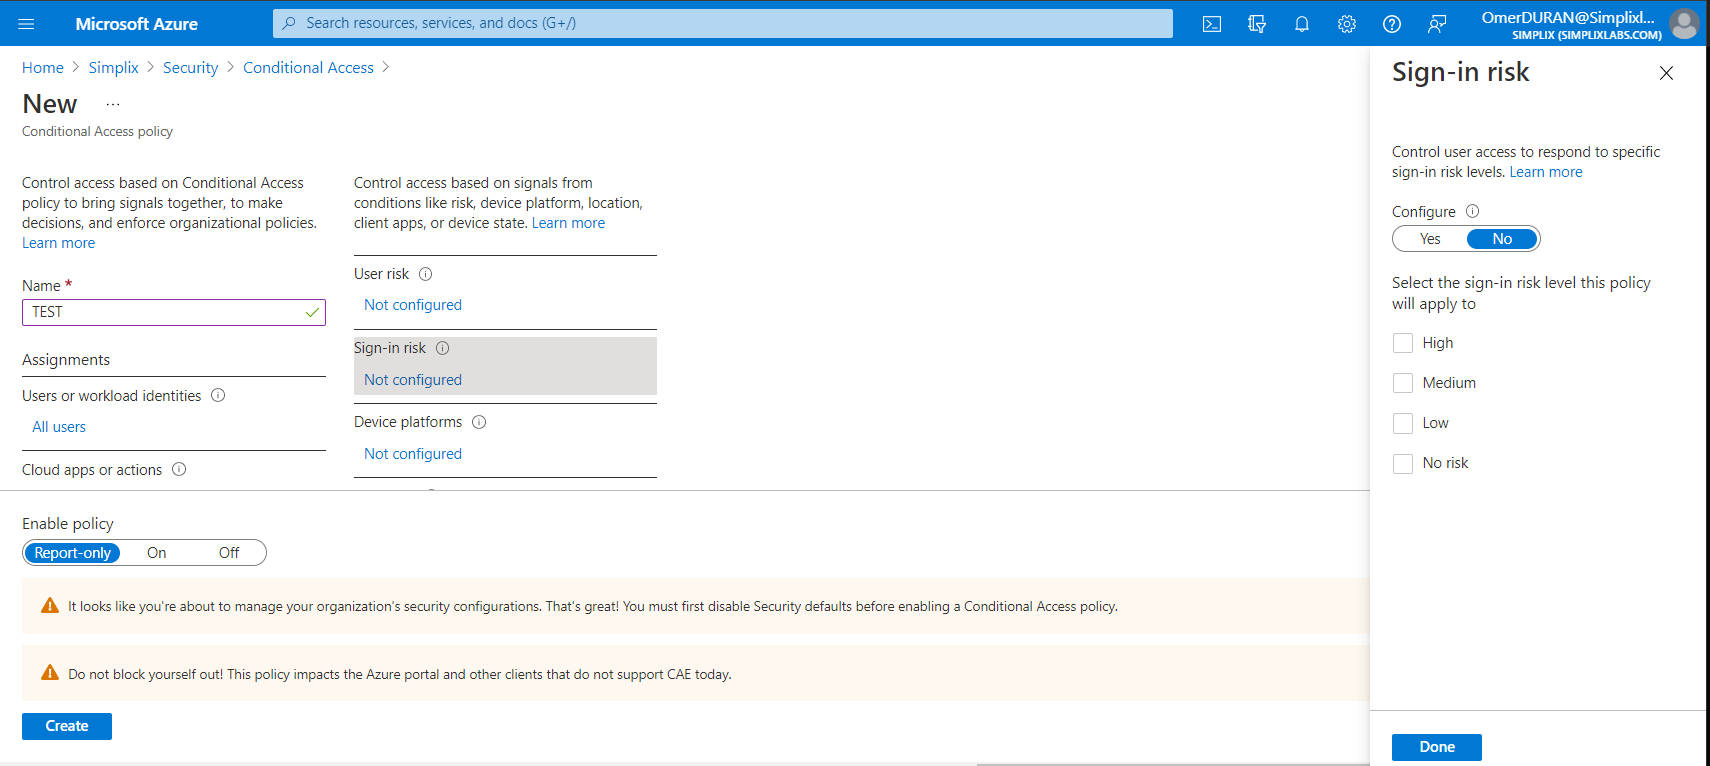Focus the Name field containing TEST
This screenshot has width=1710, height=766.
(174, 312)
